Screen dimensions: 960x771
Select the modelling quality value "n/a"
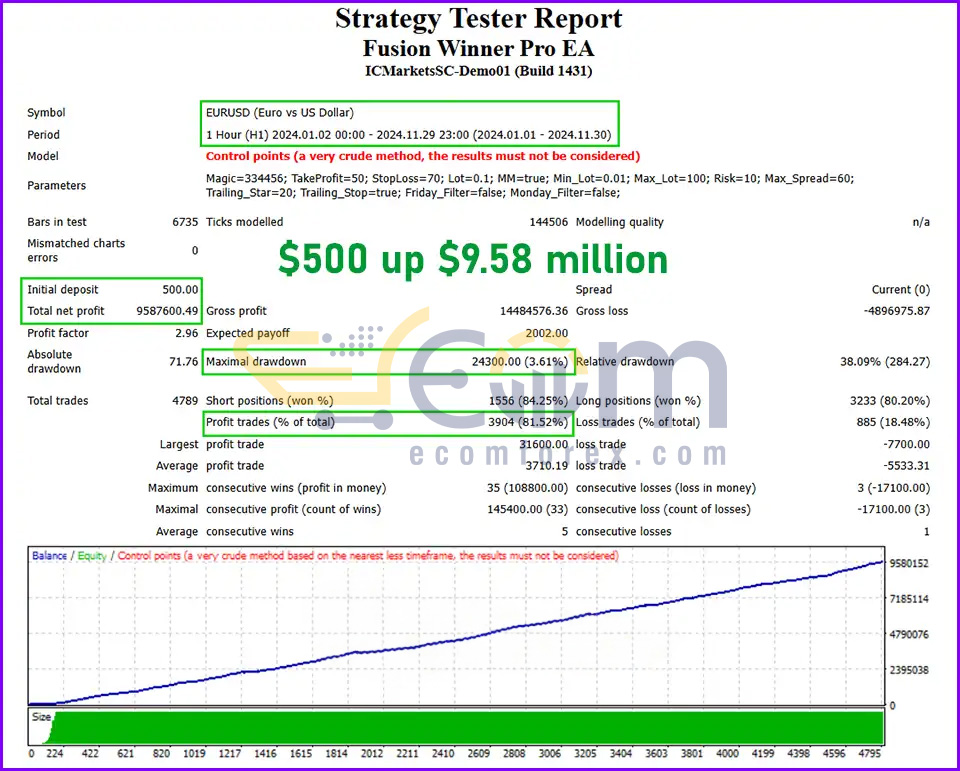click(921, 222)
